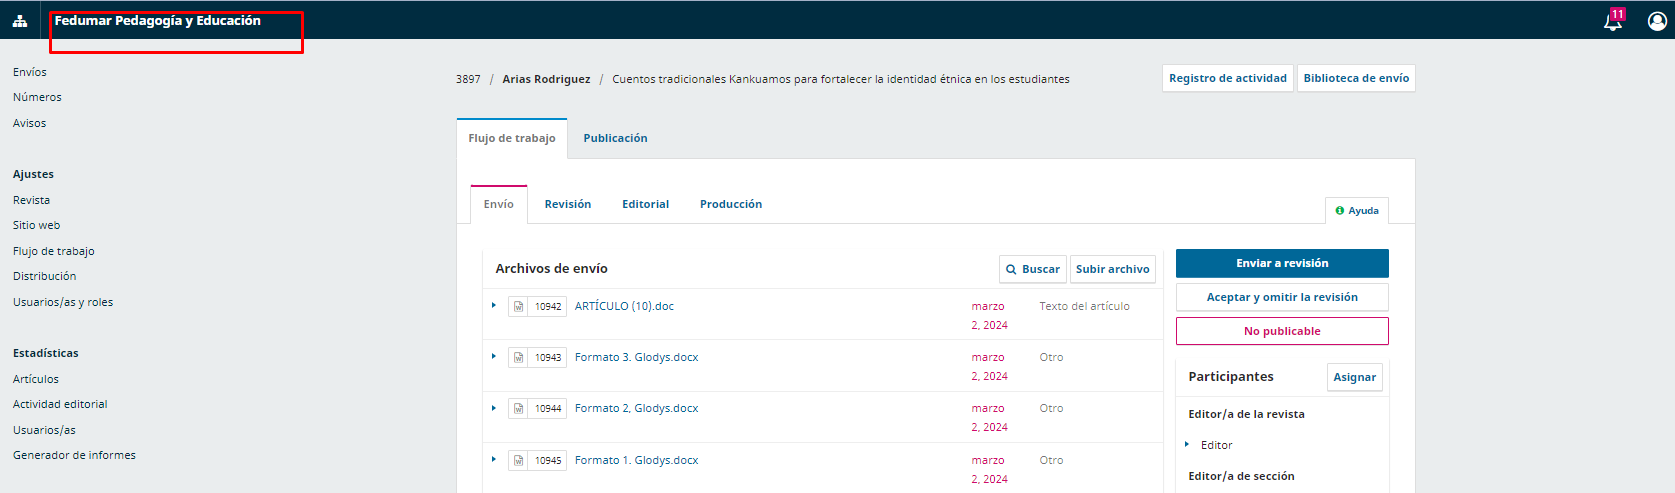Image resolution: width=1675 pixels, height=493 pixels.
Task: Click file icon for Formato 2. Glodys.docx
Action: click(x=518, y=409)
